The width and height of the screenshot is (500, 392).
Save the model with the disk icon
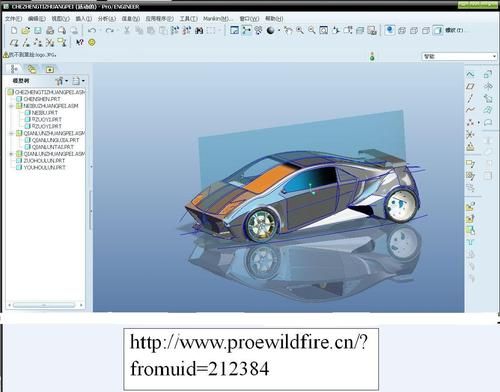click(38, 31)
